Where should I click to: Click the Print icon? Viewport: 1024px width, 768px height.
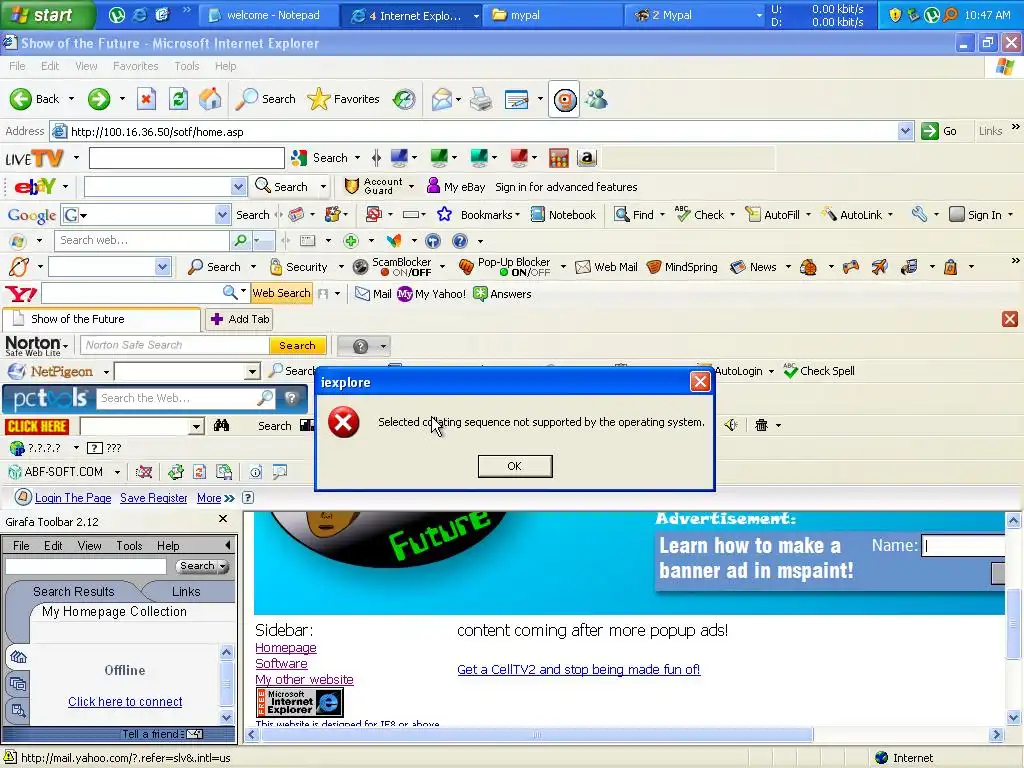[481, 99]
